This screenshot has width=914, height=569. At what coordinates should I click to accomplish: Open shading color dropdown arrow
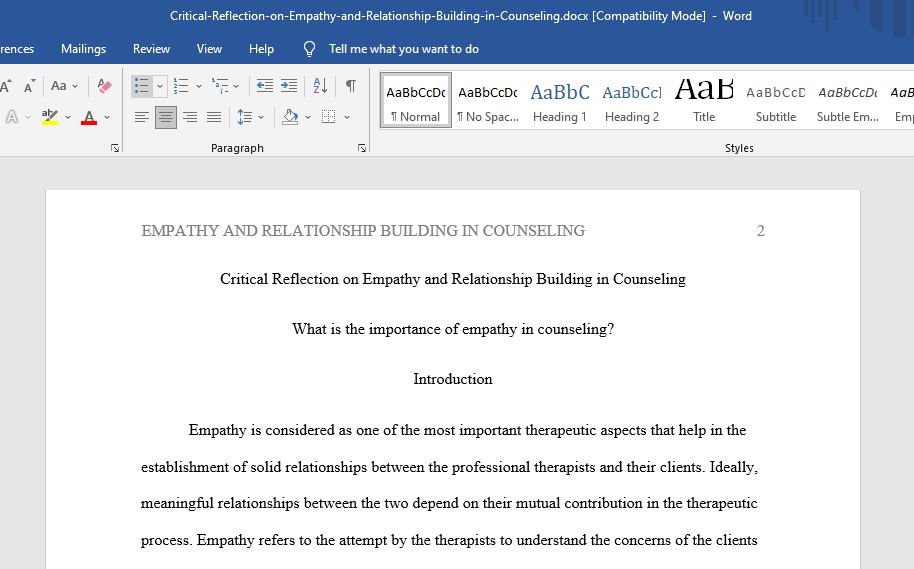[x=308, y=117]
